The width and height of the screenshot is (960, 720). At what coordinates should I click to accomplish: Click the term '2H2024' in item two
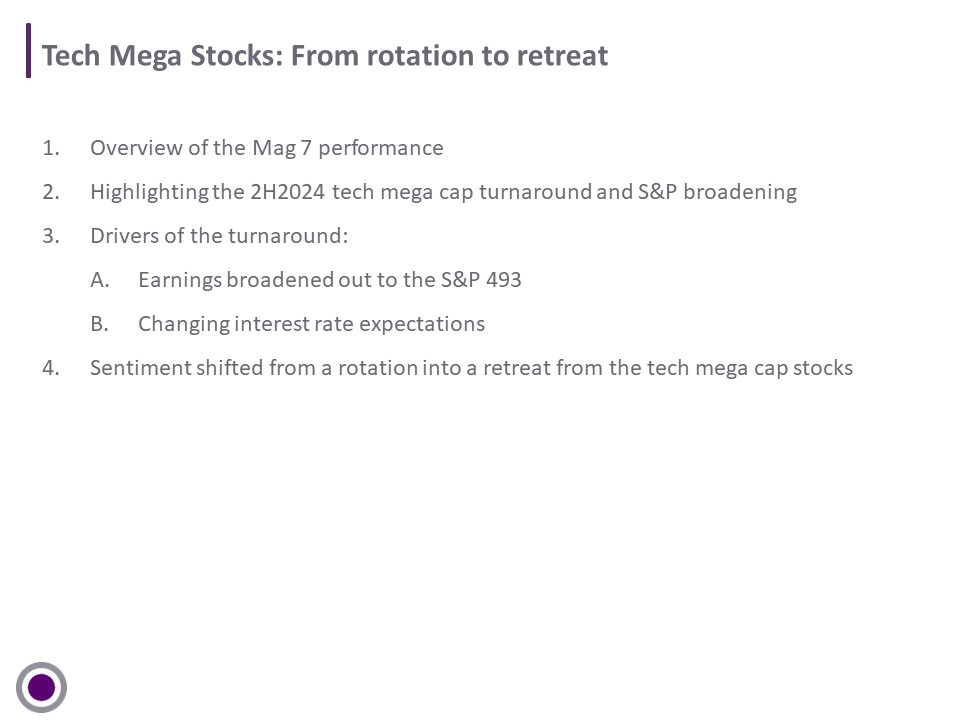pos(287,192)
